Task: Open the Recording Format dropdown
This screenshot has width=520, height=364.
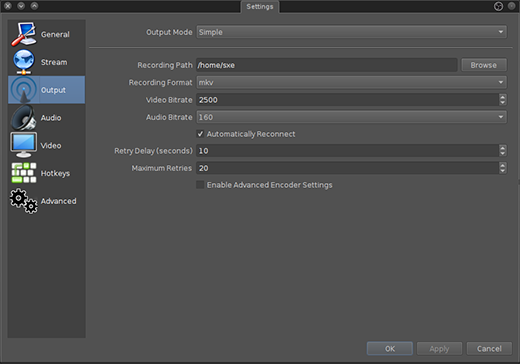Action: pyautogui.click(x=352, y=82)
